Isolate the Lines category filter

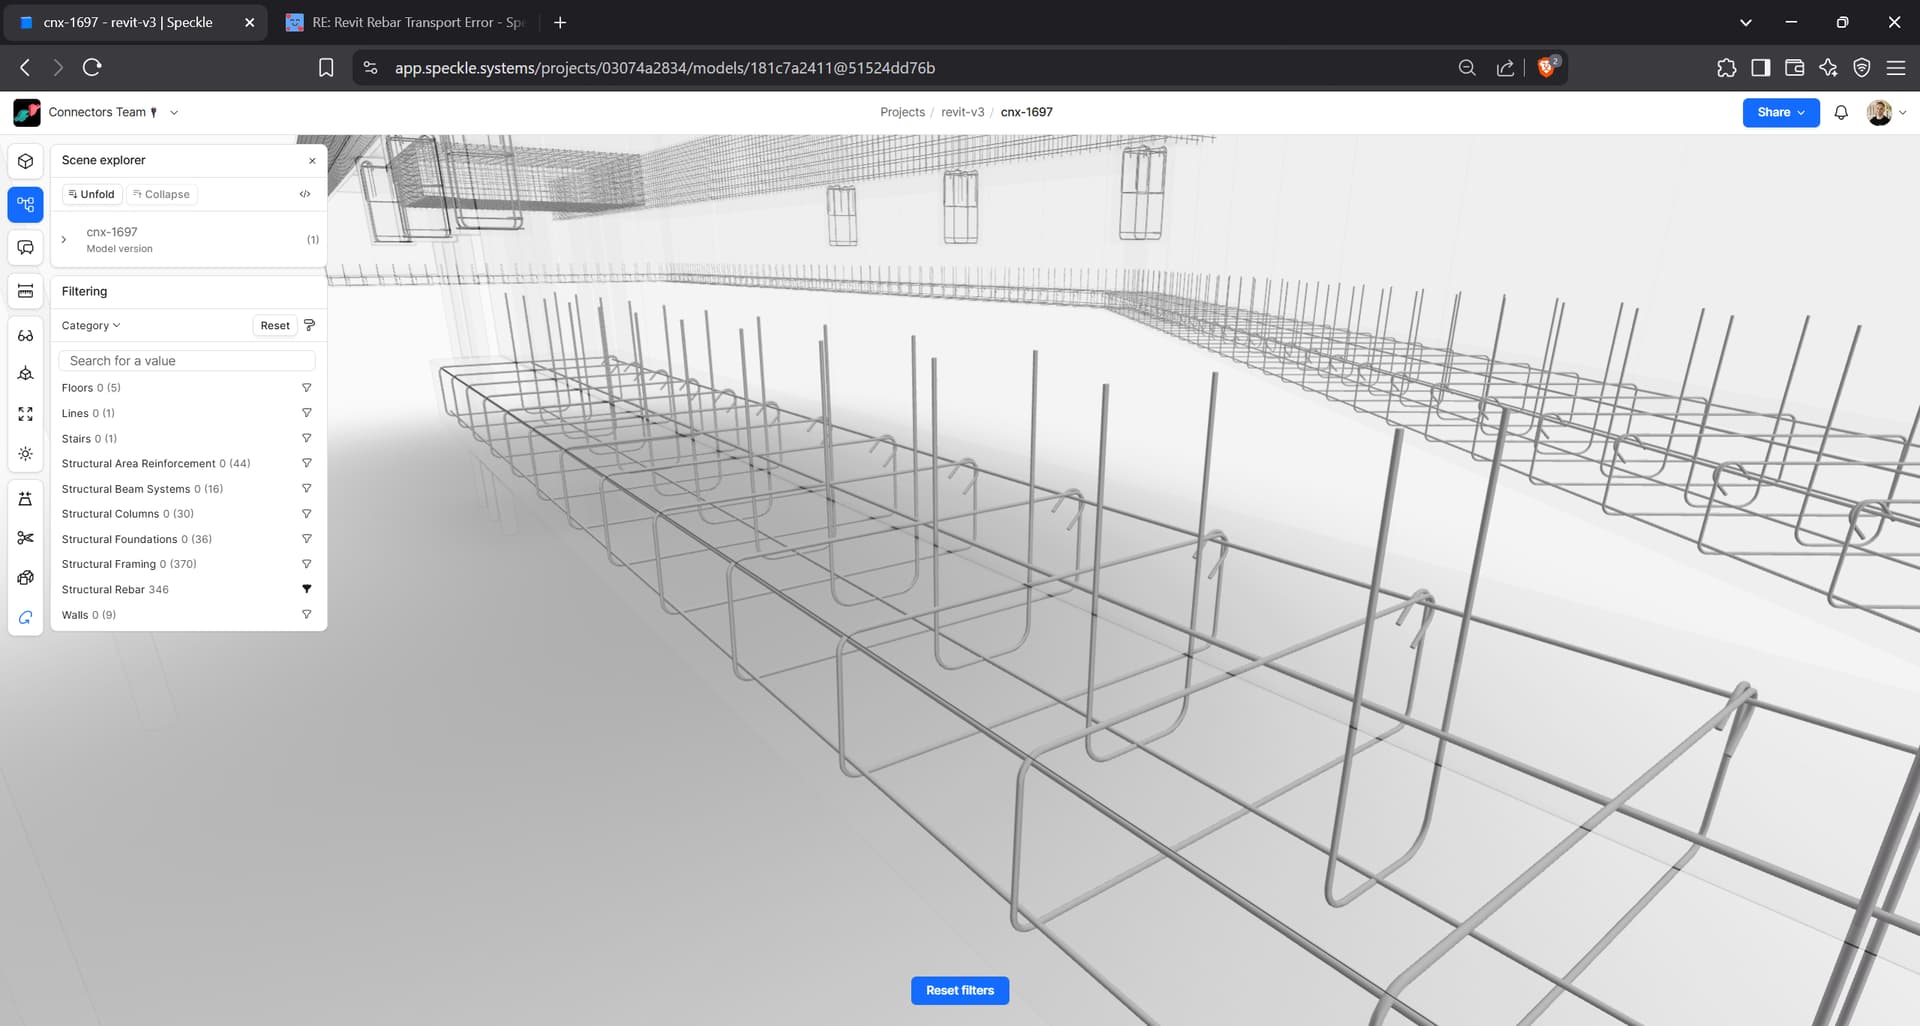coord(307,413)
